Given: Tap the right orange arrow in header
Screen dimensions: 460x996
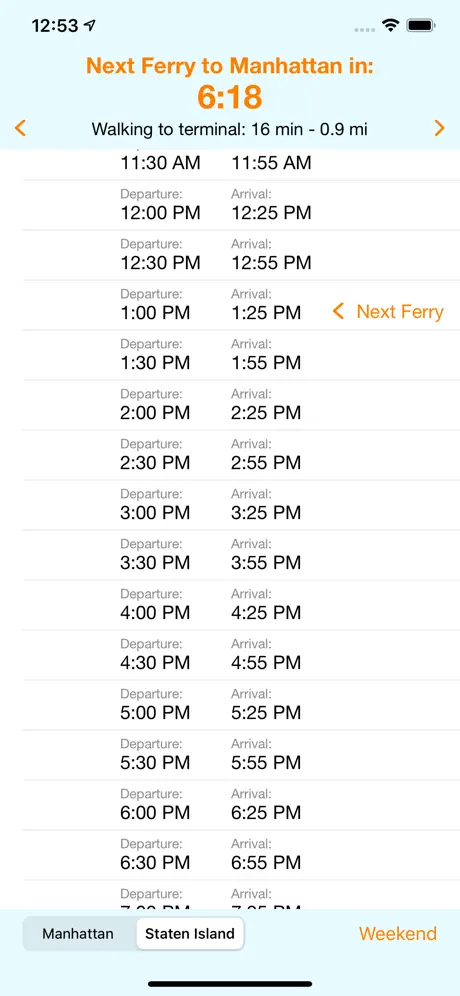Looking at the screenshot, I should pyautogui.click(x=440, y=128).
